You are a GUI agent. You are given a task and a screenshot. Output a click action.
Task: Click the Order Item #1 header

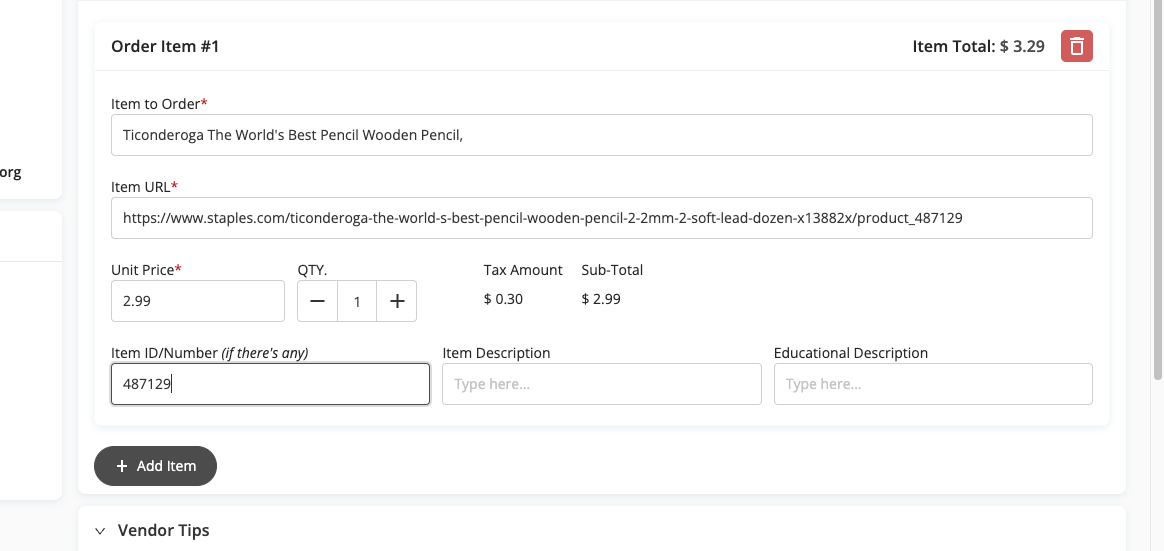tap(165, 46)
